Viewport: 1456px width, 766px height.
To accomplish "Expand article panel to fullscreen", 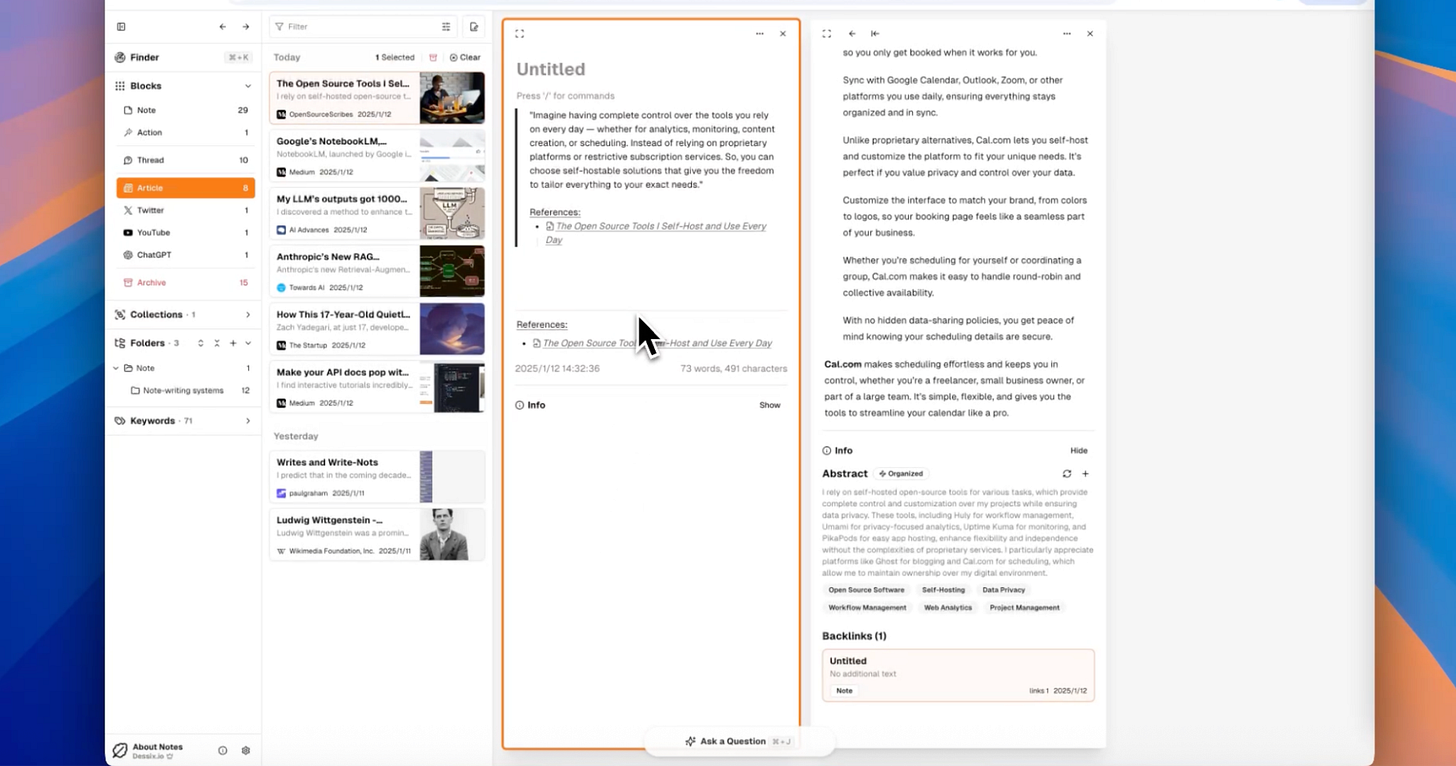I will (827, 34).
